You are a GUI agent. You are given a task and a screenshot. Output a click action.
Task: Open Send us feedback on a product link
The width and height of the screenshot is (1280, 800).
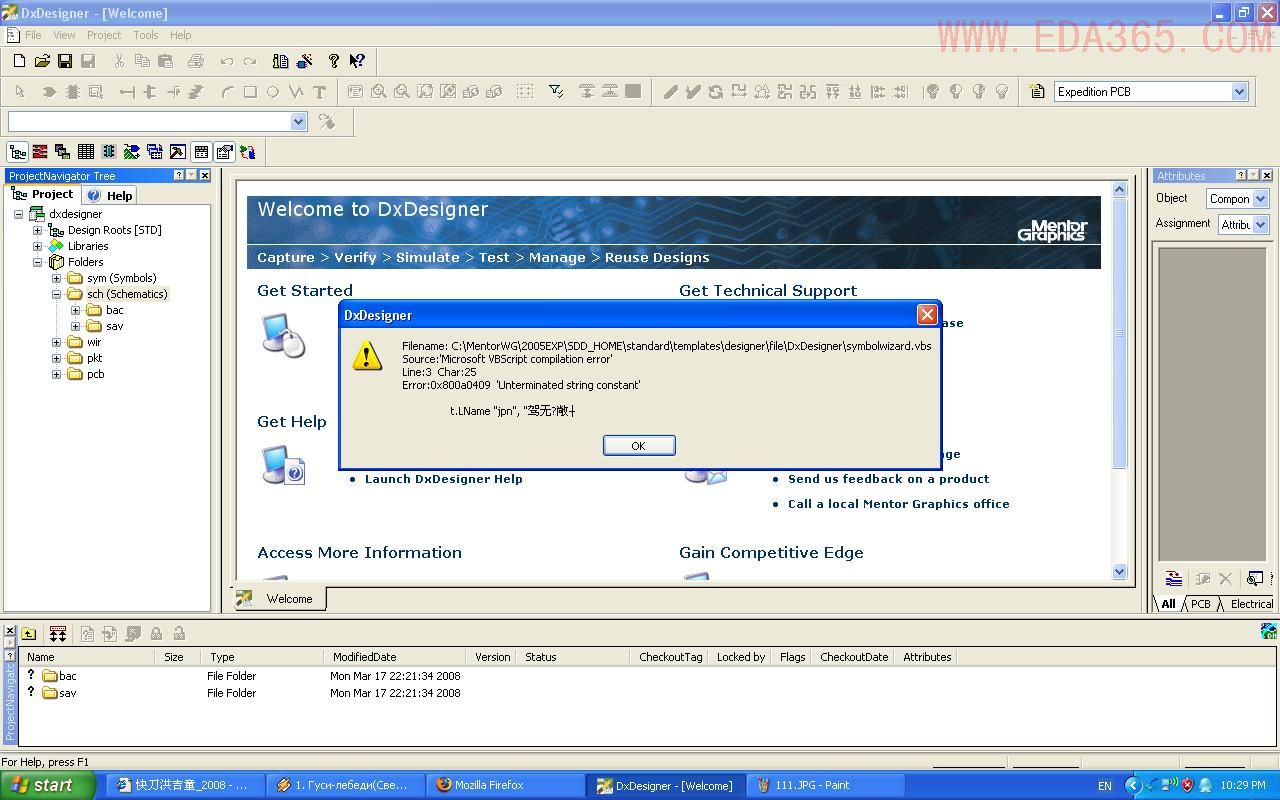click(x=889, y=479)
